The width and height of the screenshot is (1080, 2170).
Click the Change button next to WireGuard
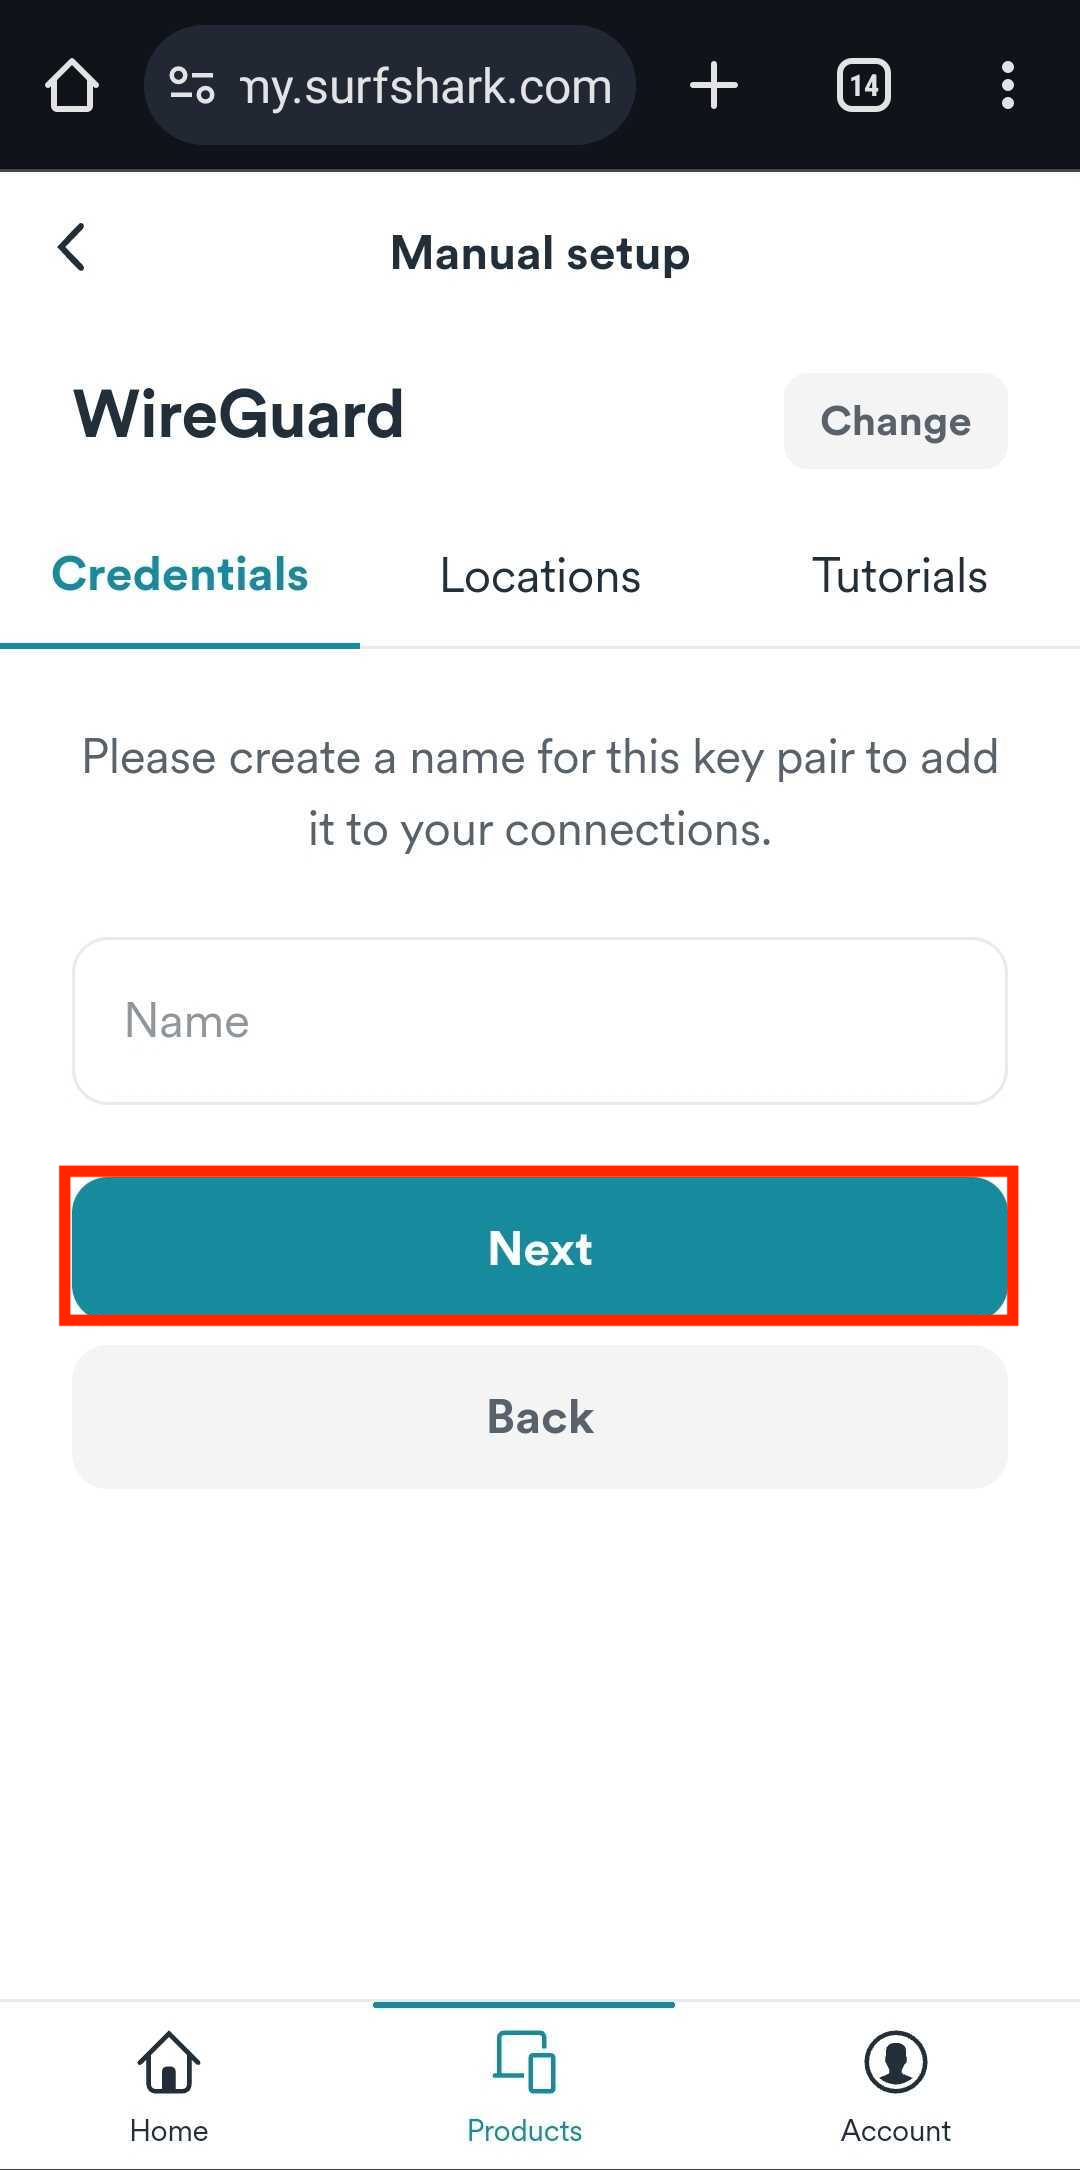(895, 421)
